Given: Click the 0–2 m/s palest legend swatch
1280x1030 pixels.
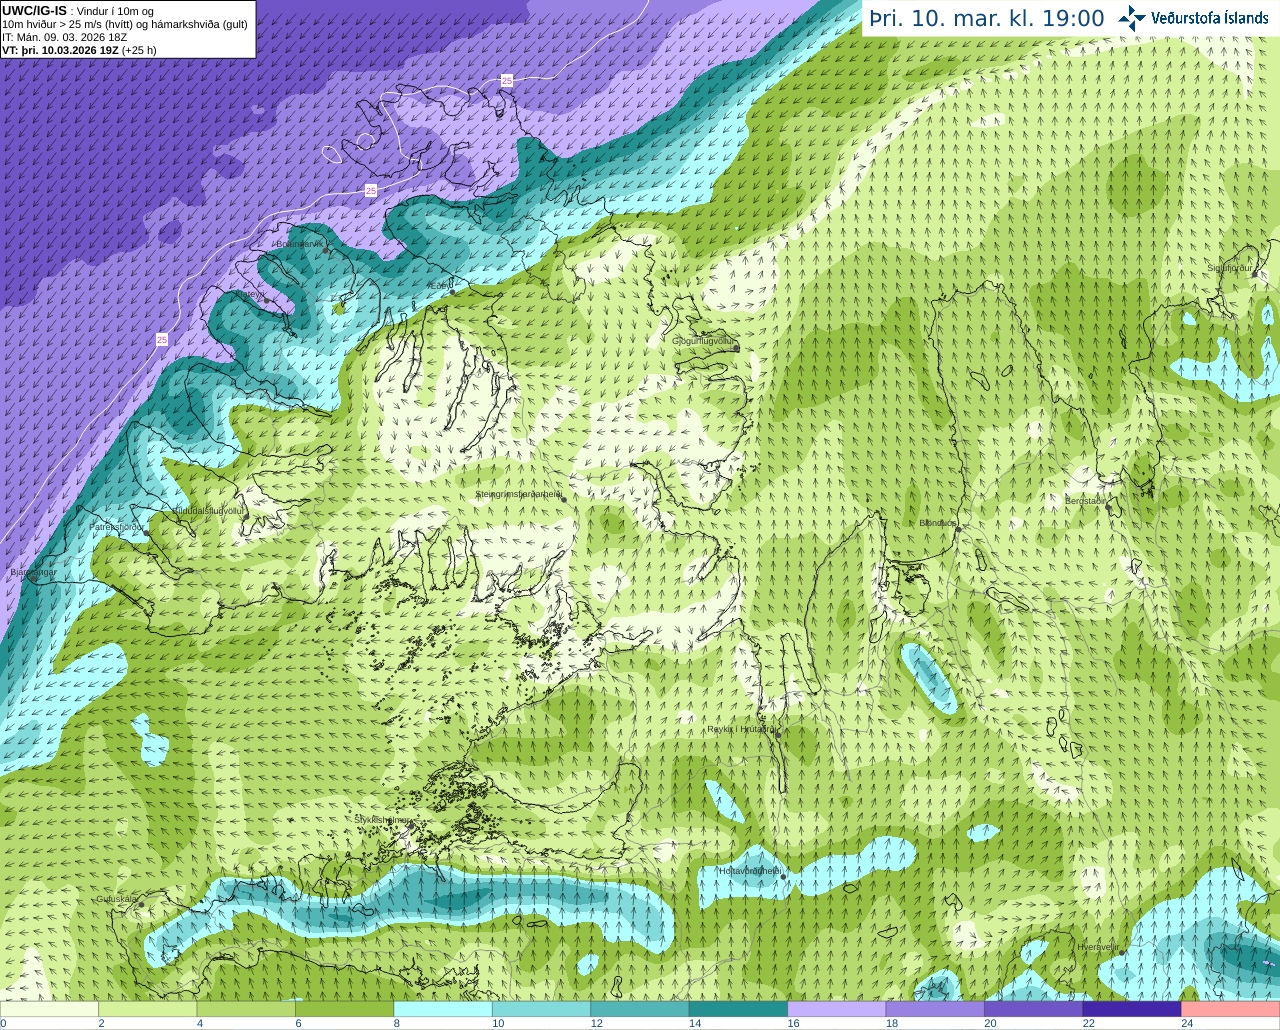Looking at the screenshot, I should (x=49, y=1009).
